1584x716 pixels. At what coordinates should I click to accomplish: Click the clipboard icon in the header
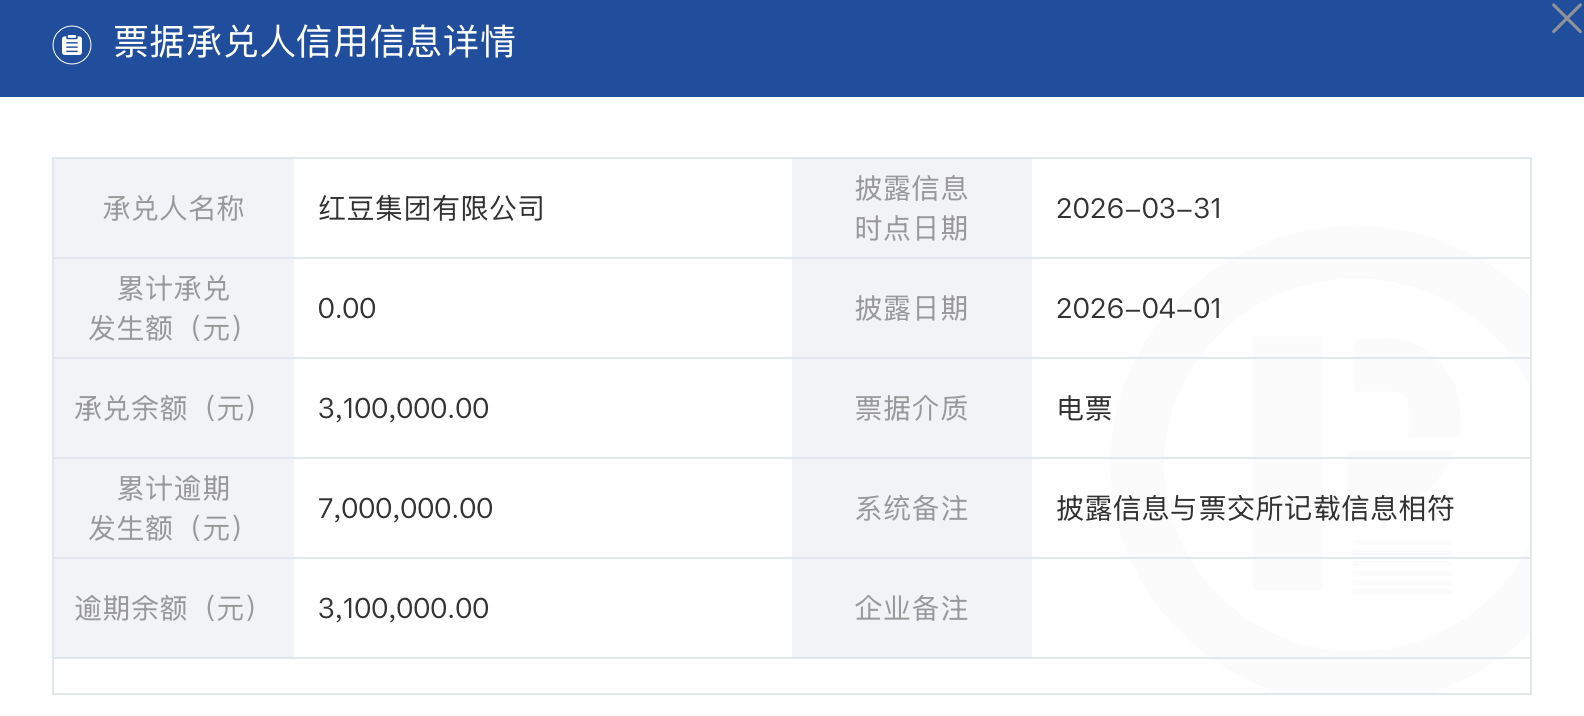(72, 44)
